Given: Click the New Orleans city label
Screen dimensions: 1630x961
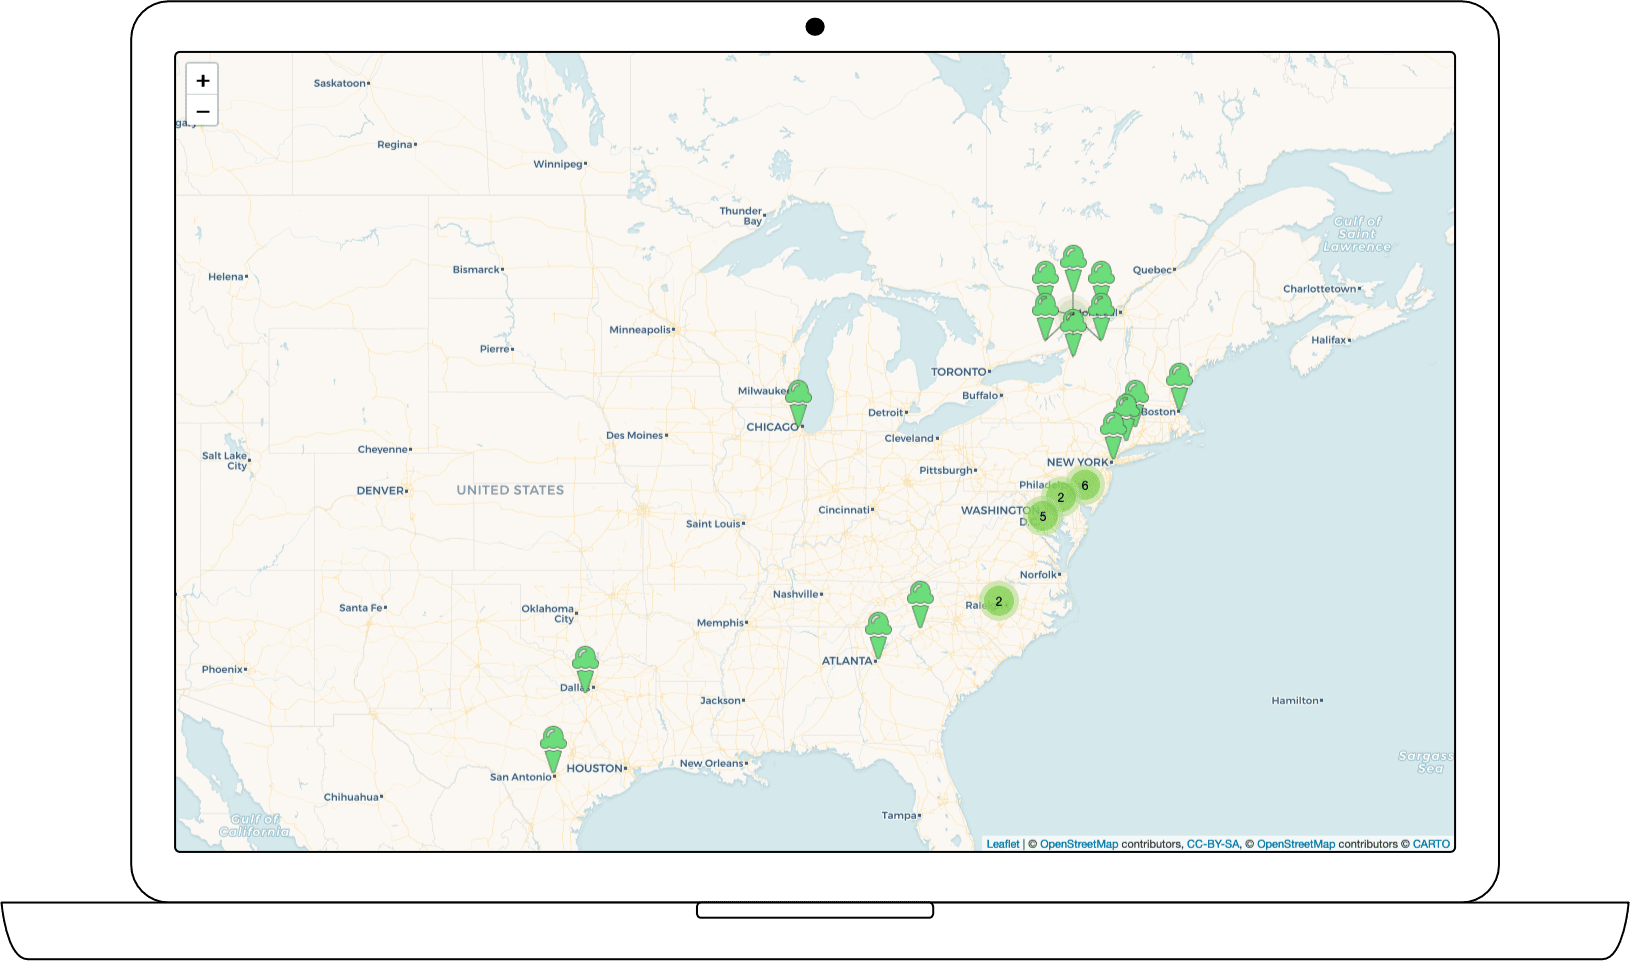Looking at the screenshot, I should pyautogui.click(x=712, y=763).
